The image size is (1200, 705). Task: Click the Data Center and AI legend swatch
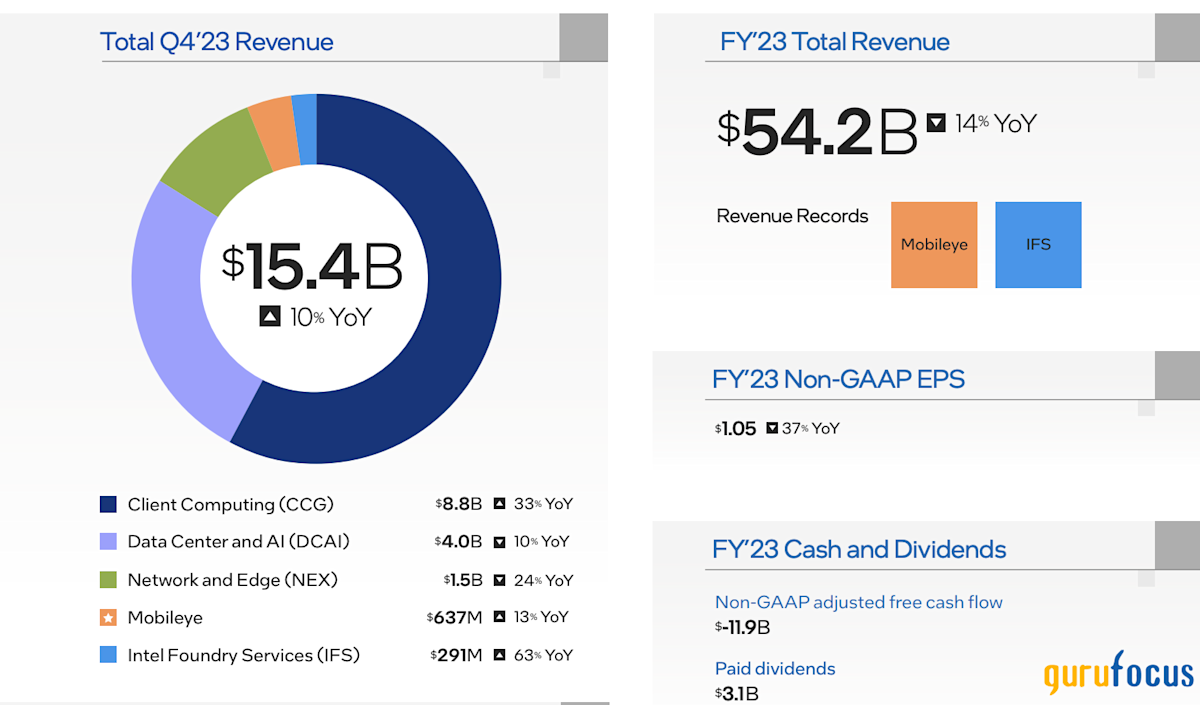tap(109, 542)
